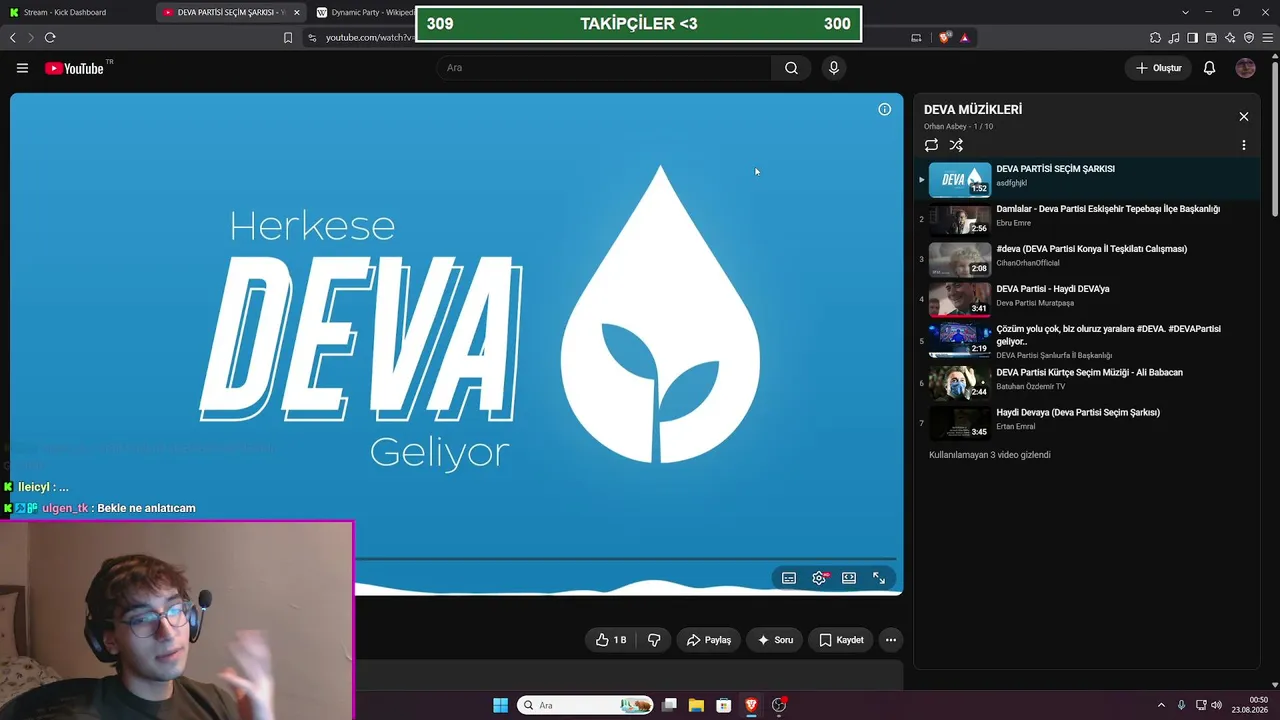Switch the player to theater mode
This screenshot has width=1280, height=720.
tap(849, 578)
